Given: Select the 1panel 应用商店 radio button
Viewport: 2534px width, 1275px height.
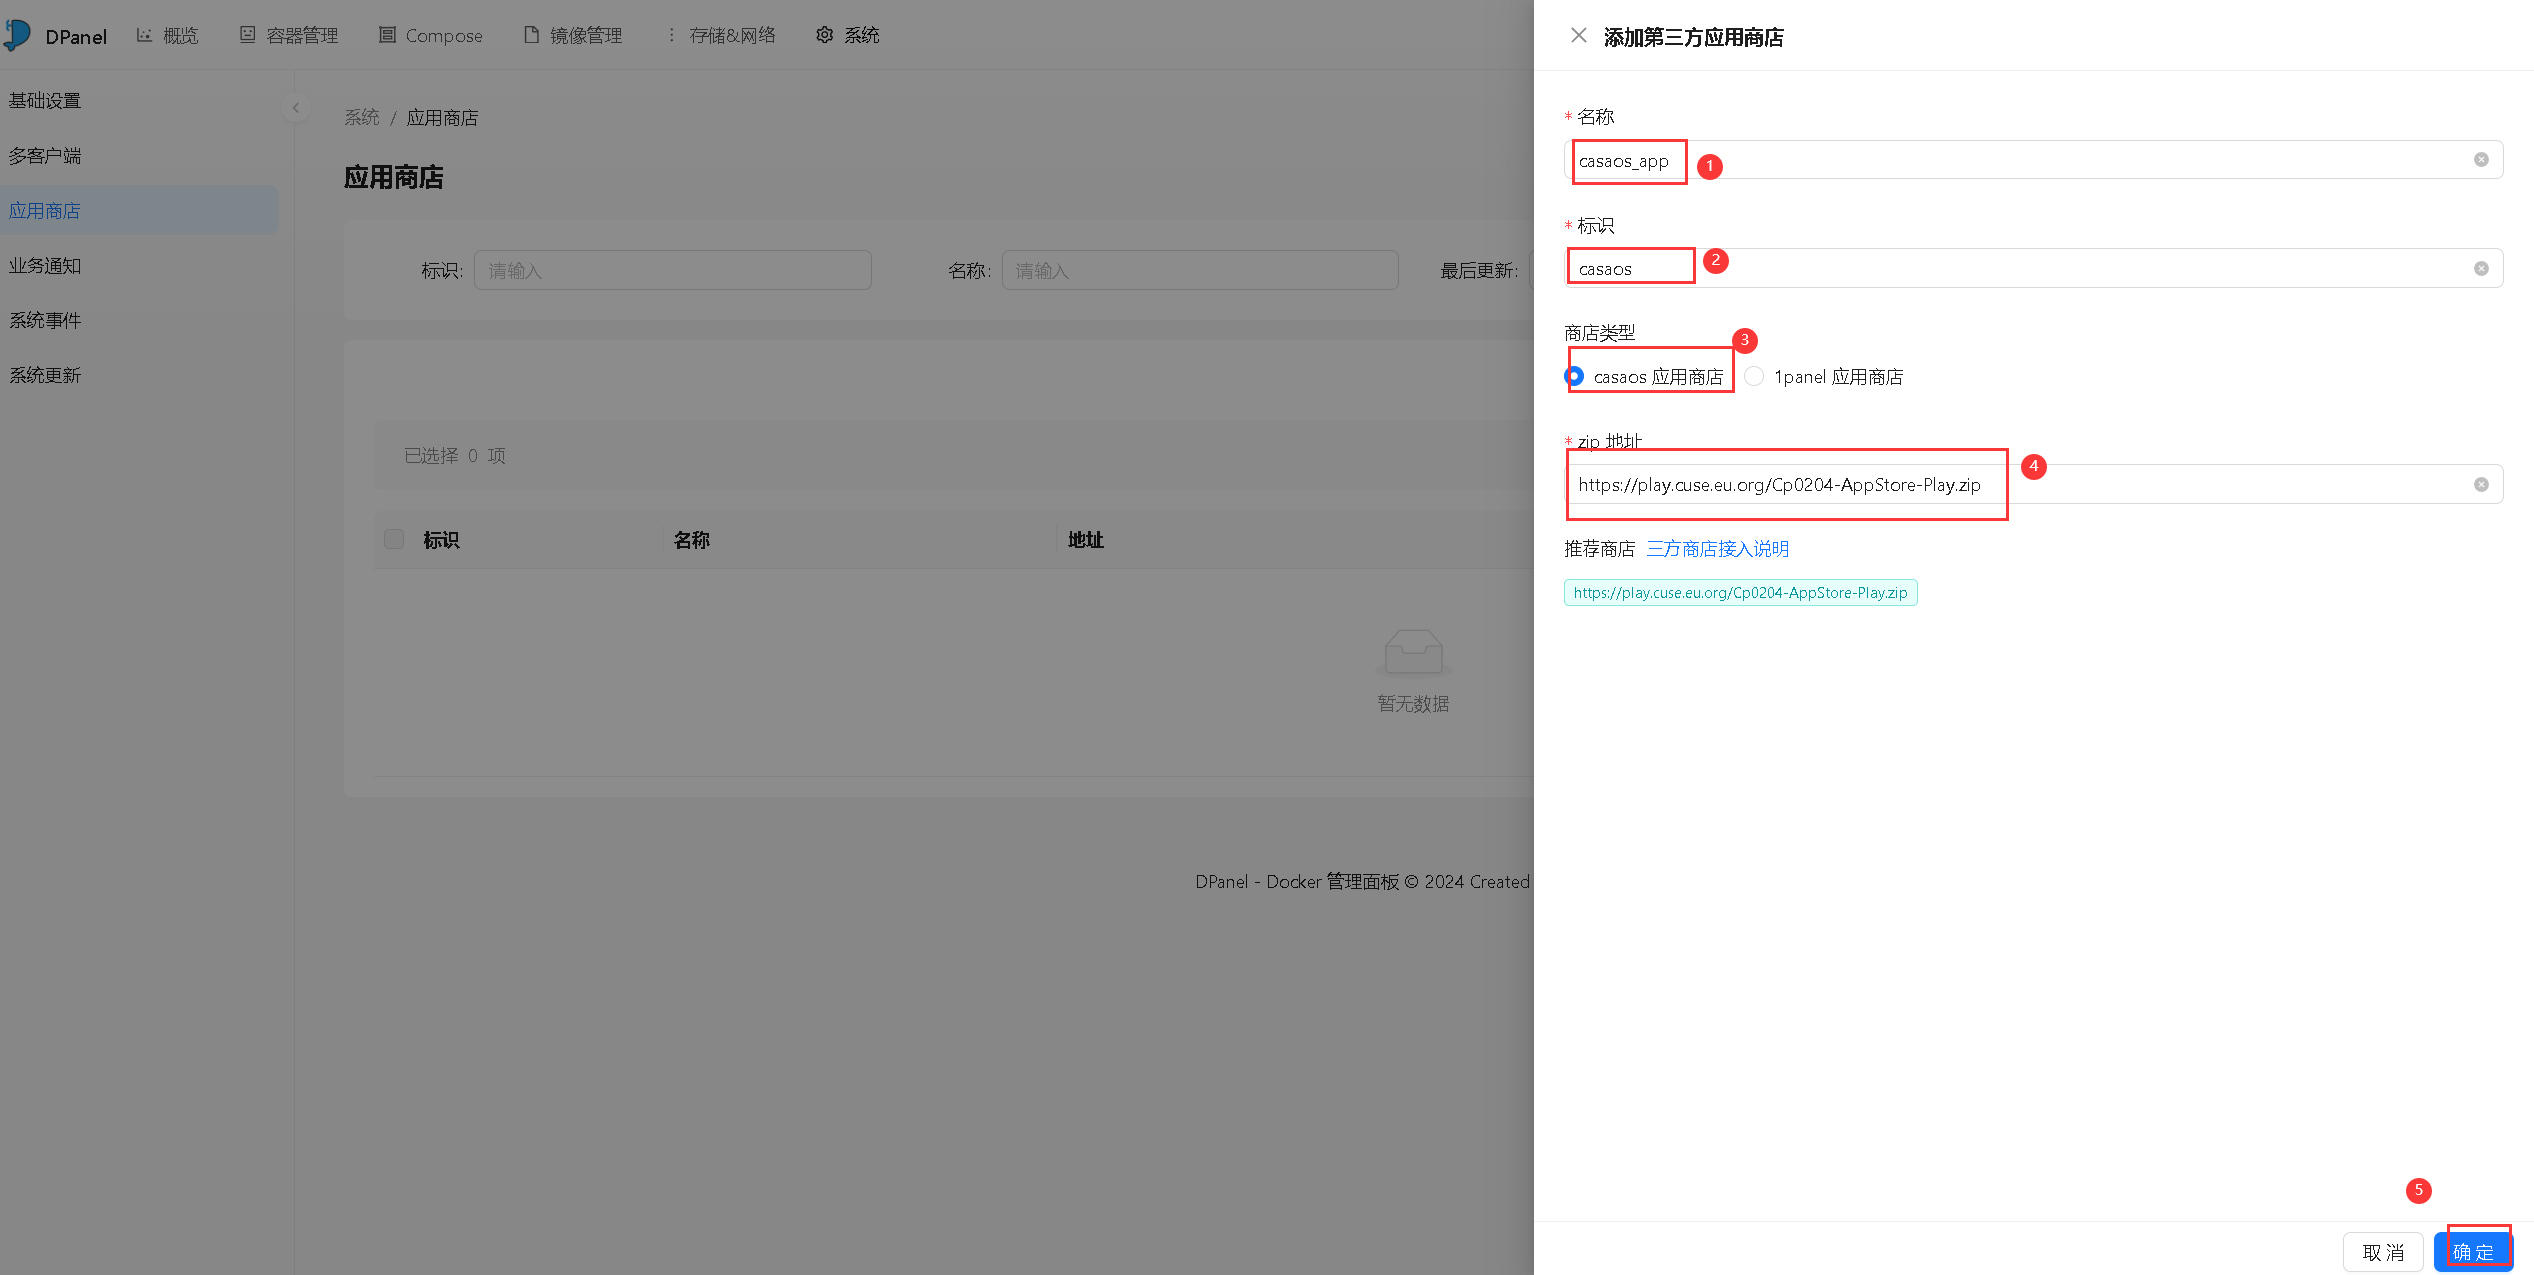Looking at the screenshot, I should tap(1754, 376).
